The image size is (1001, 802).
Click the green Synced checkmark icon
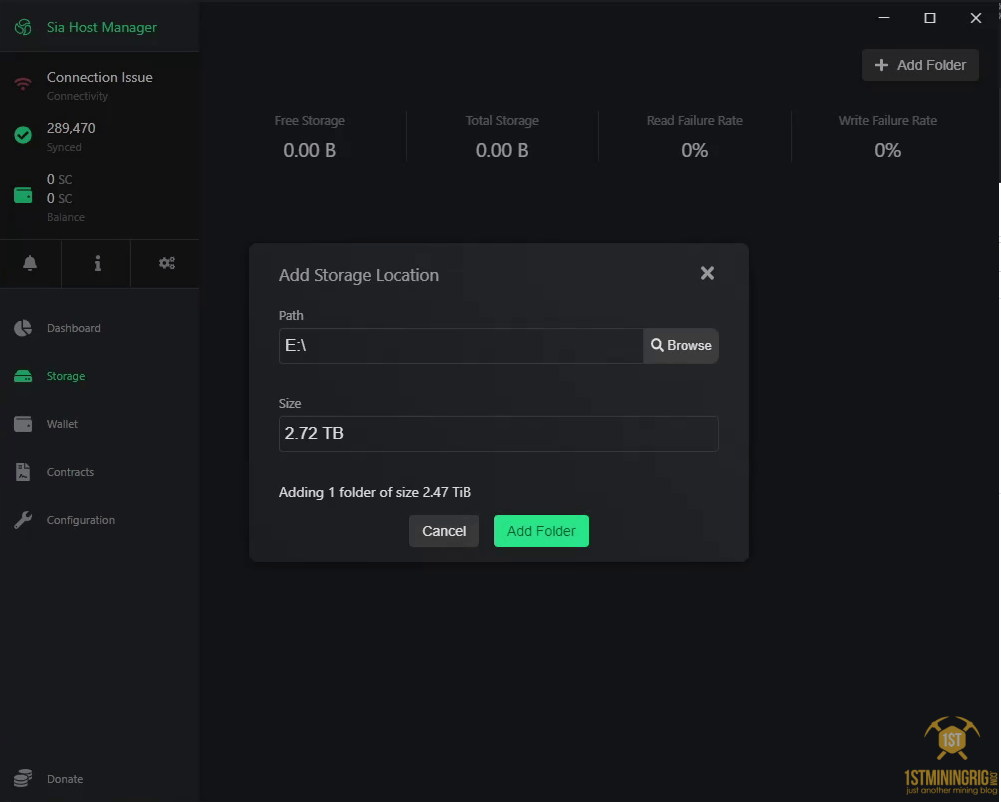click(23, 135)
